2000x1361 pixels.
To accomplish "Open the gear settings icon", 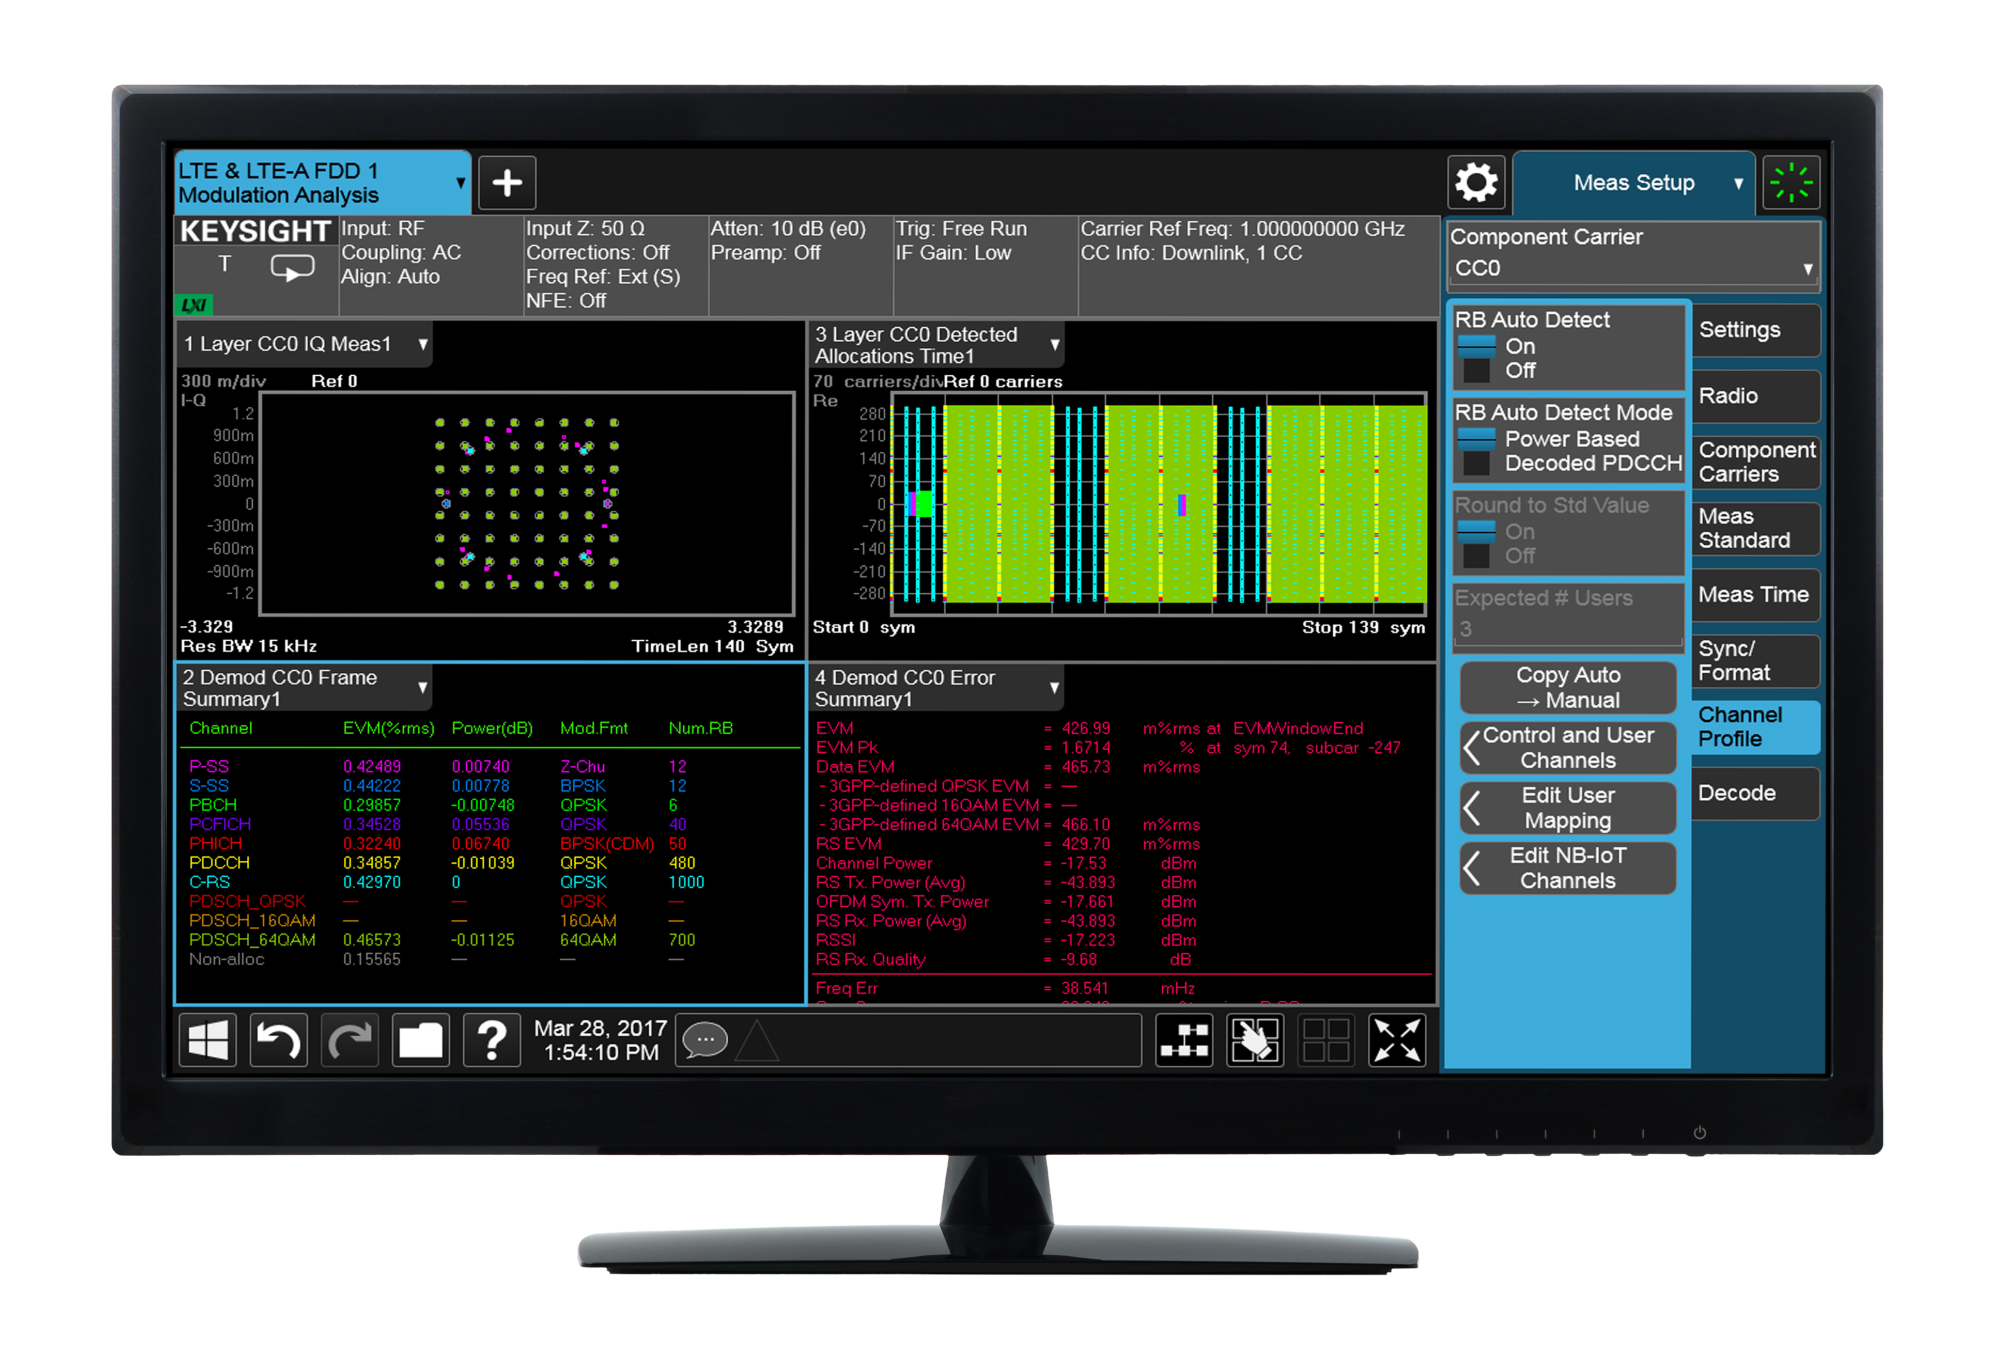I will pyautogui.click(x=1476, y=183).
